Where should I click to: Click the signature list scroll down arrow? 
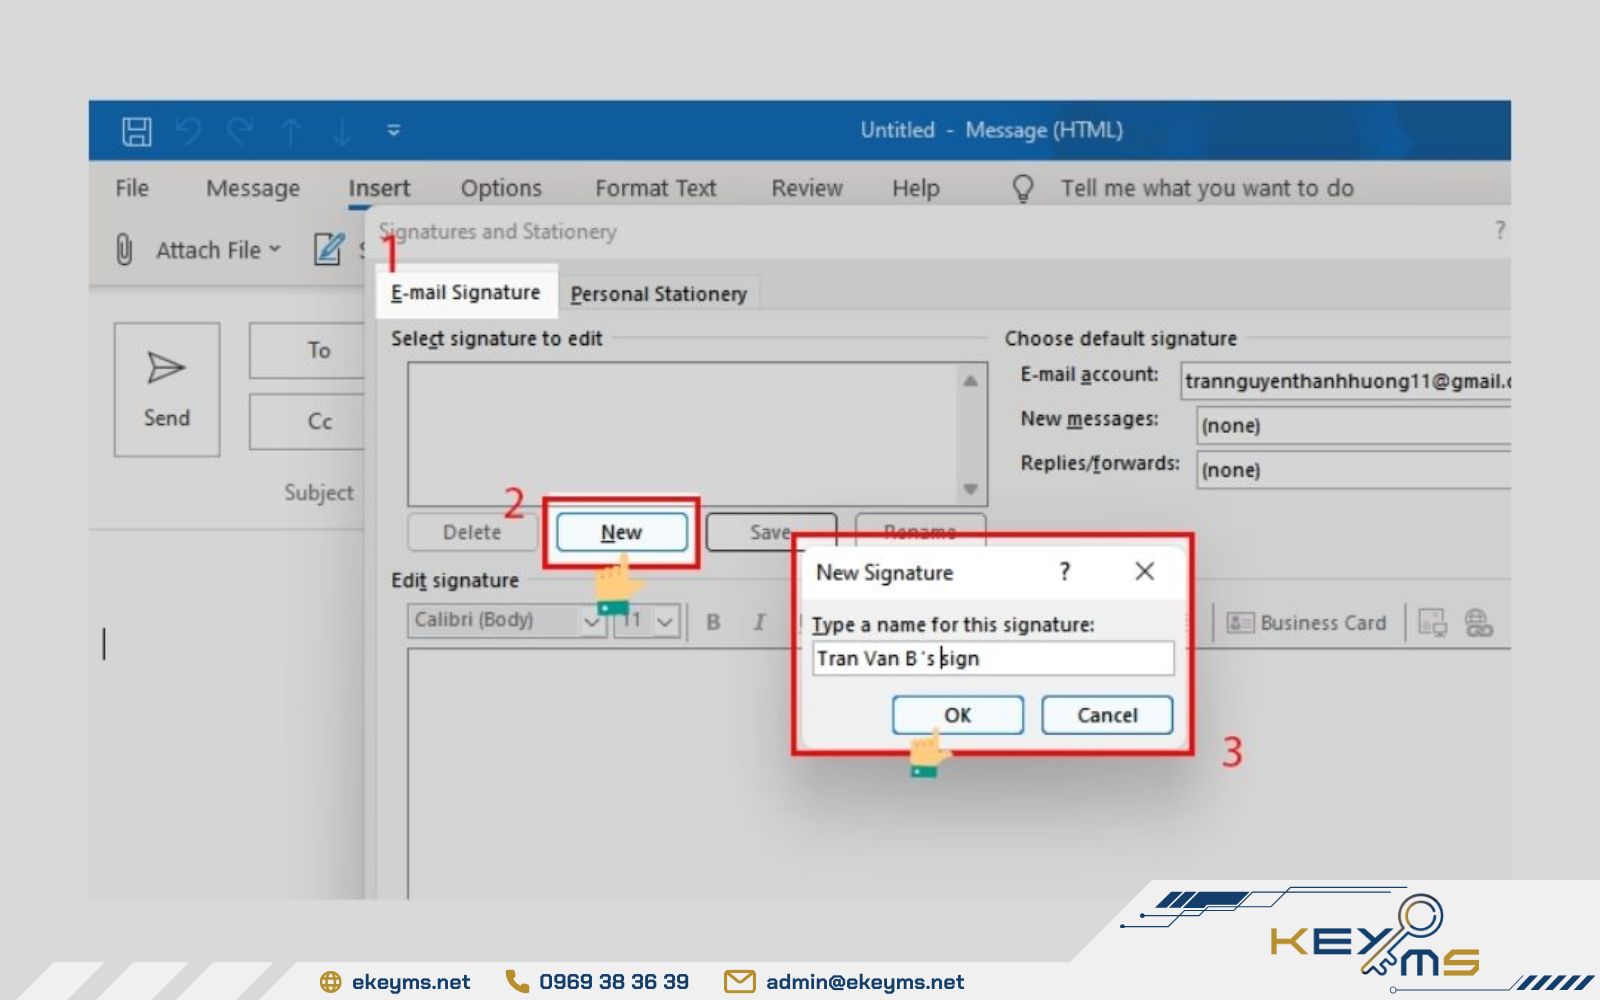coord(970,489)
